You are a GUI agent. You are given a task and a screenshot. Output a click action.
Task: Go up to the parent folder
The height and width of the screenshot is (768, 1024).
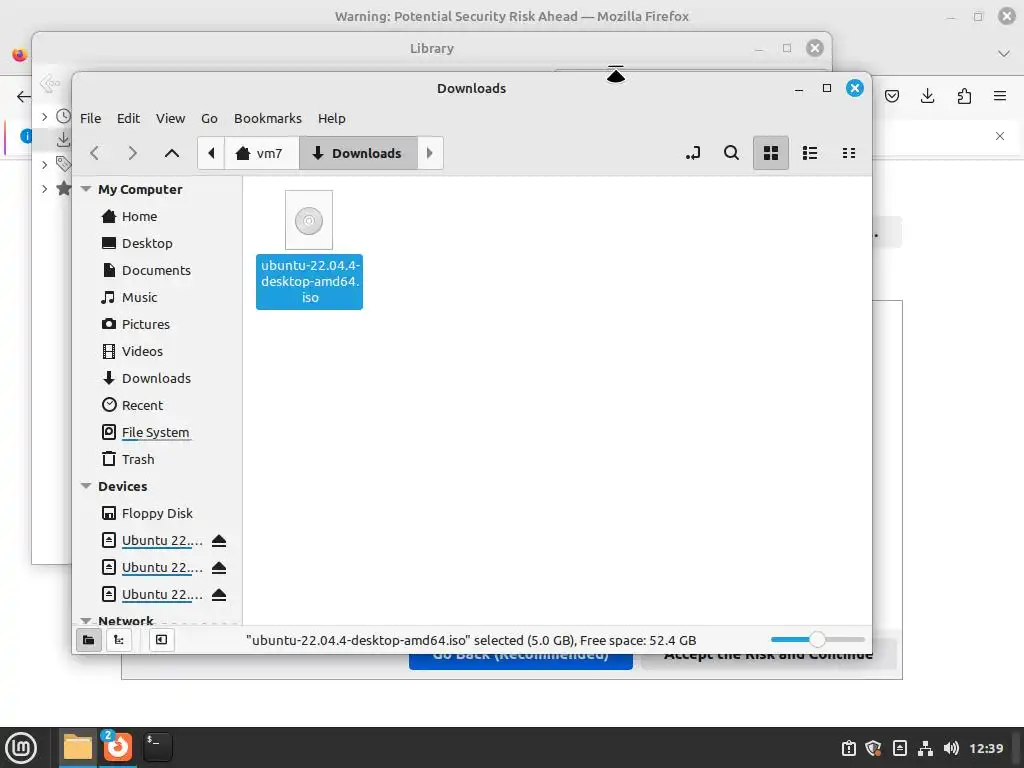(x=172, y=153)
